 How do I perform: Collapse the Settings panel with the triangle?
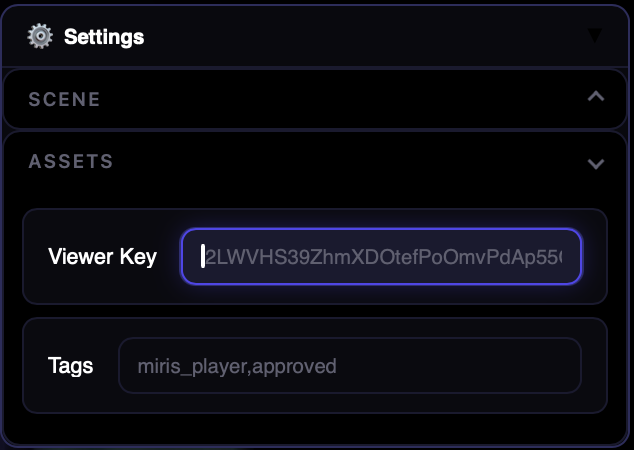tap(595, 36)
